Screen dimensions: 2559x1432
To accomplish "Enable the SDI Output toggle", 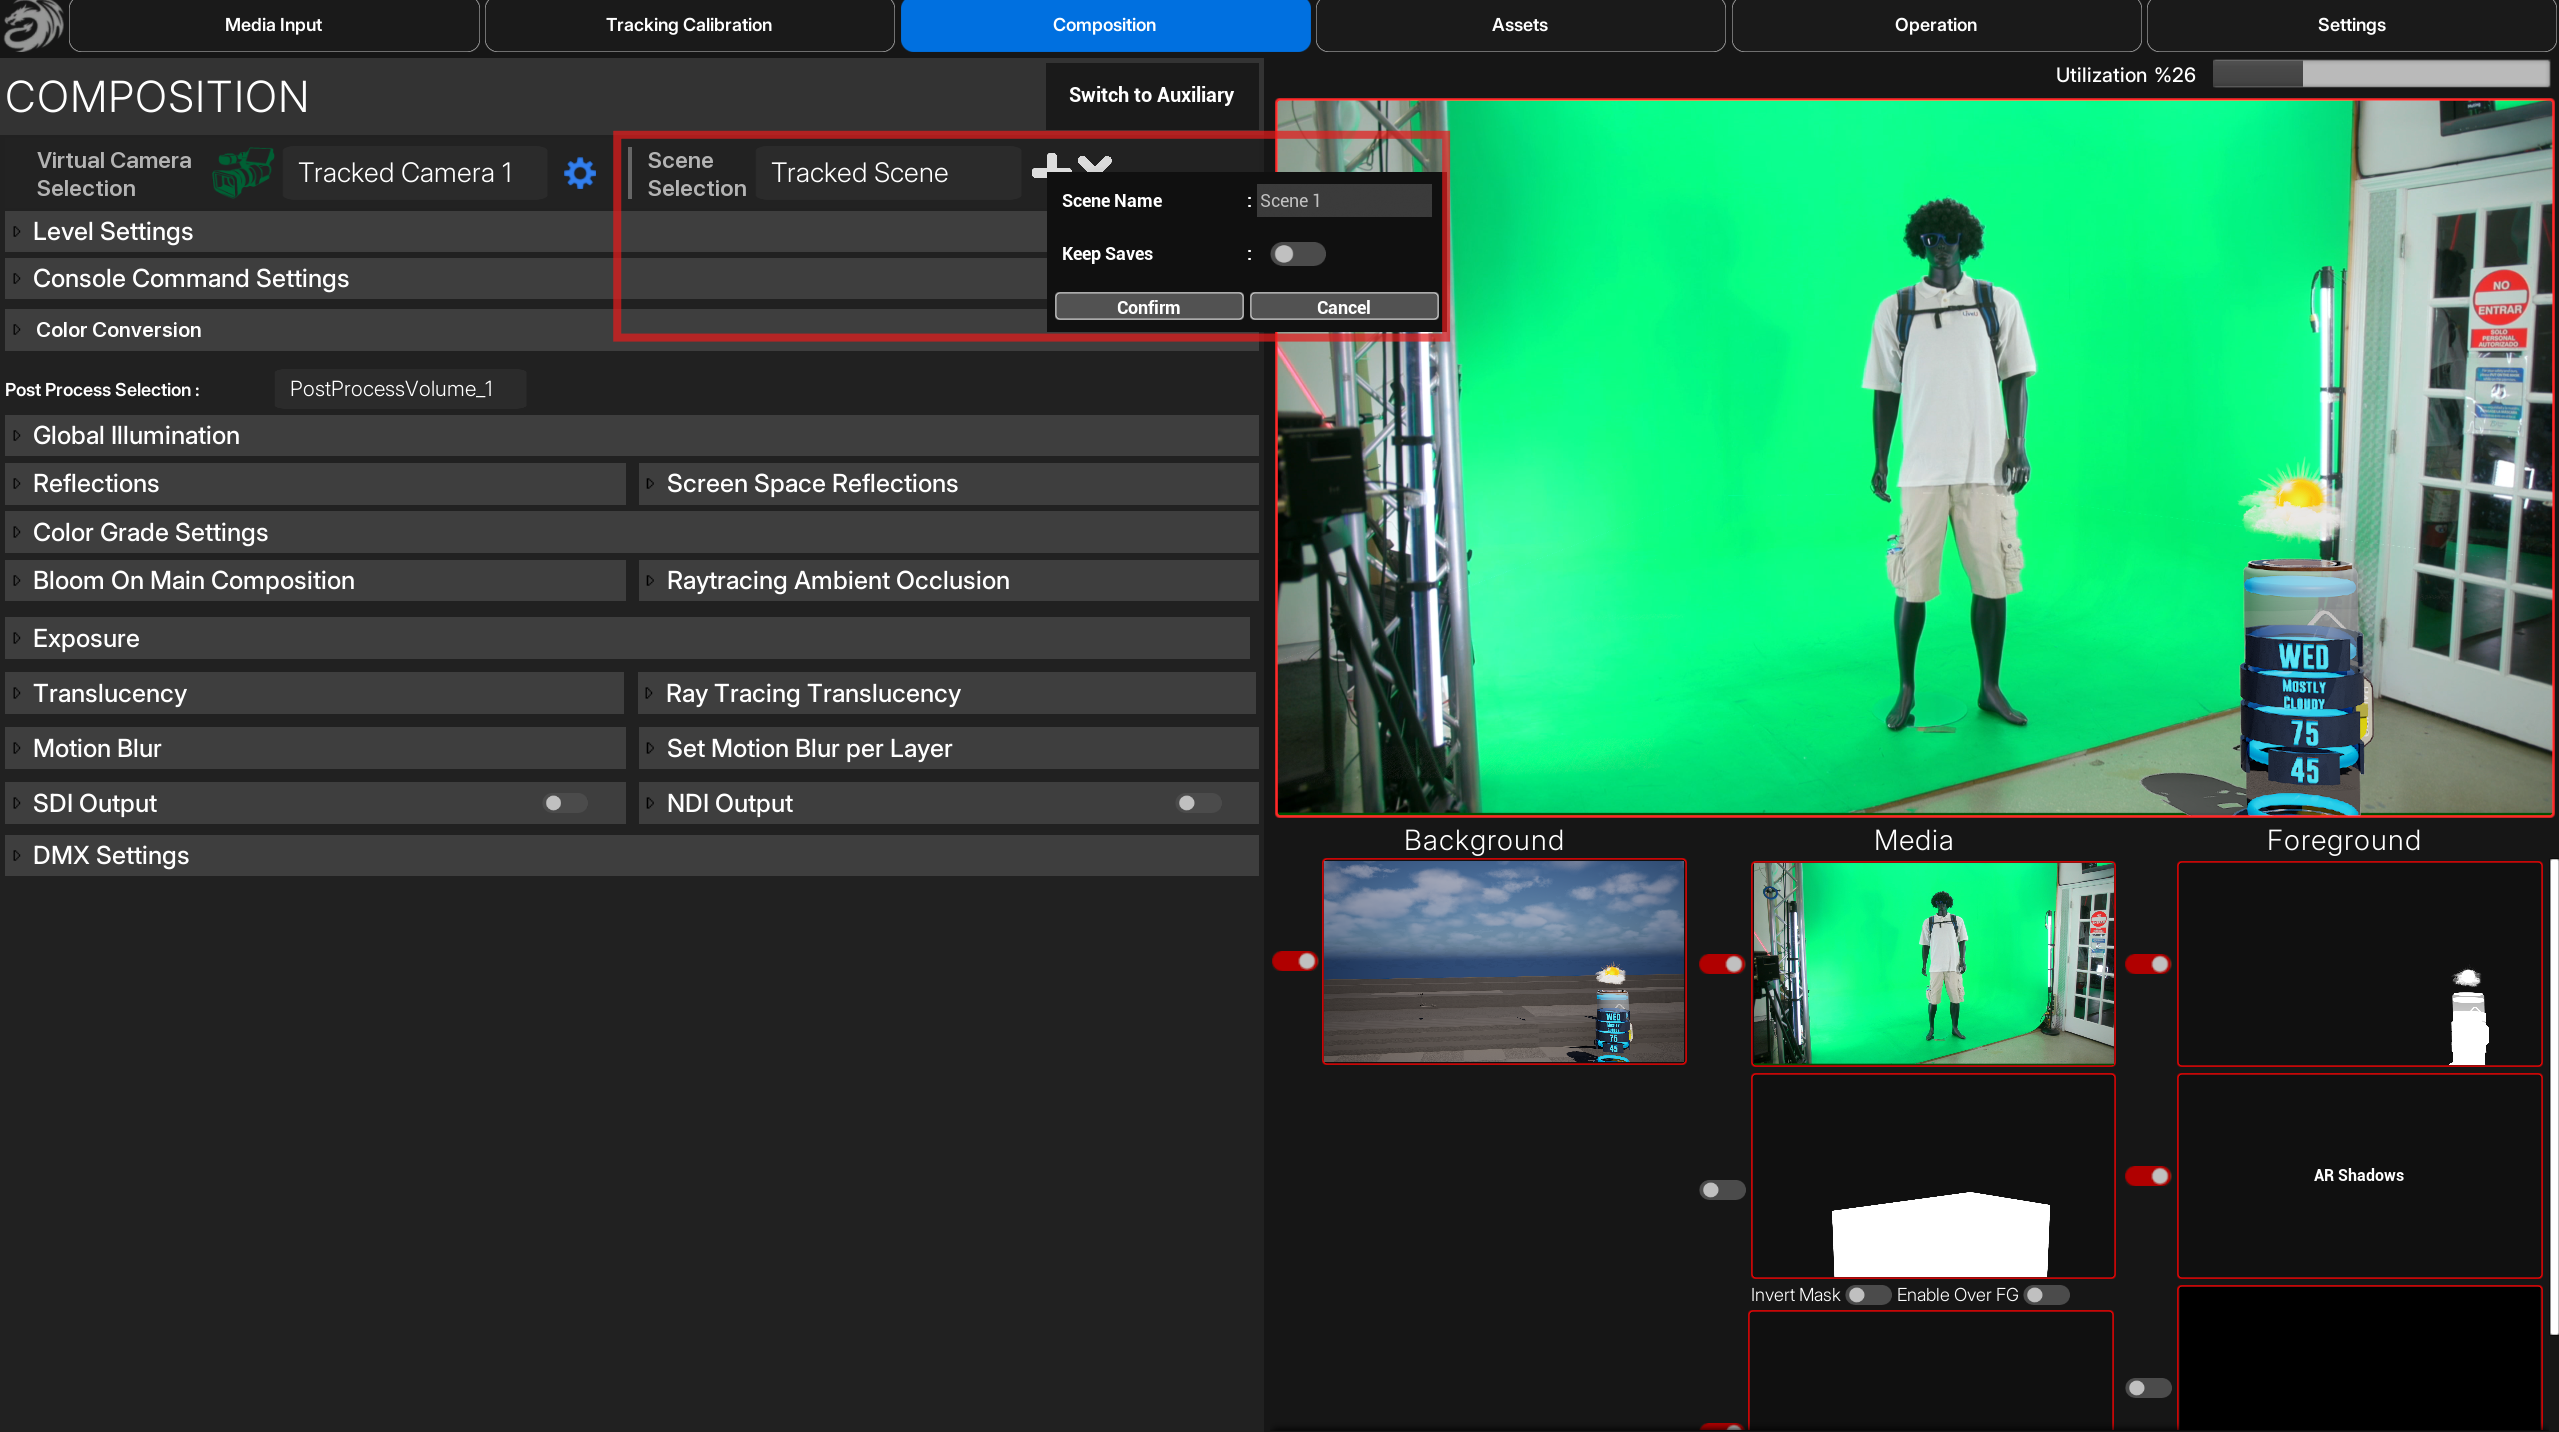I will (565, 803).
